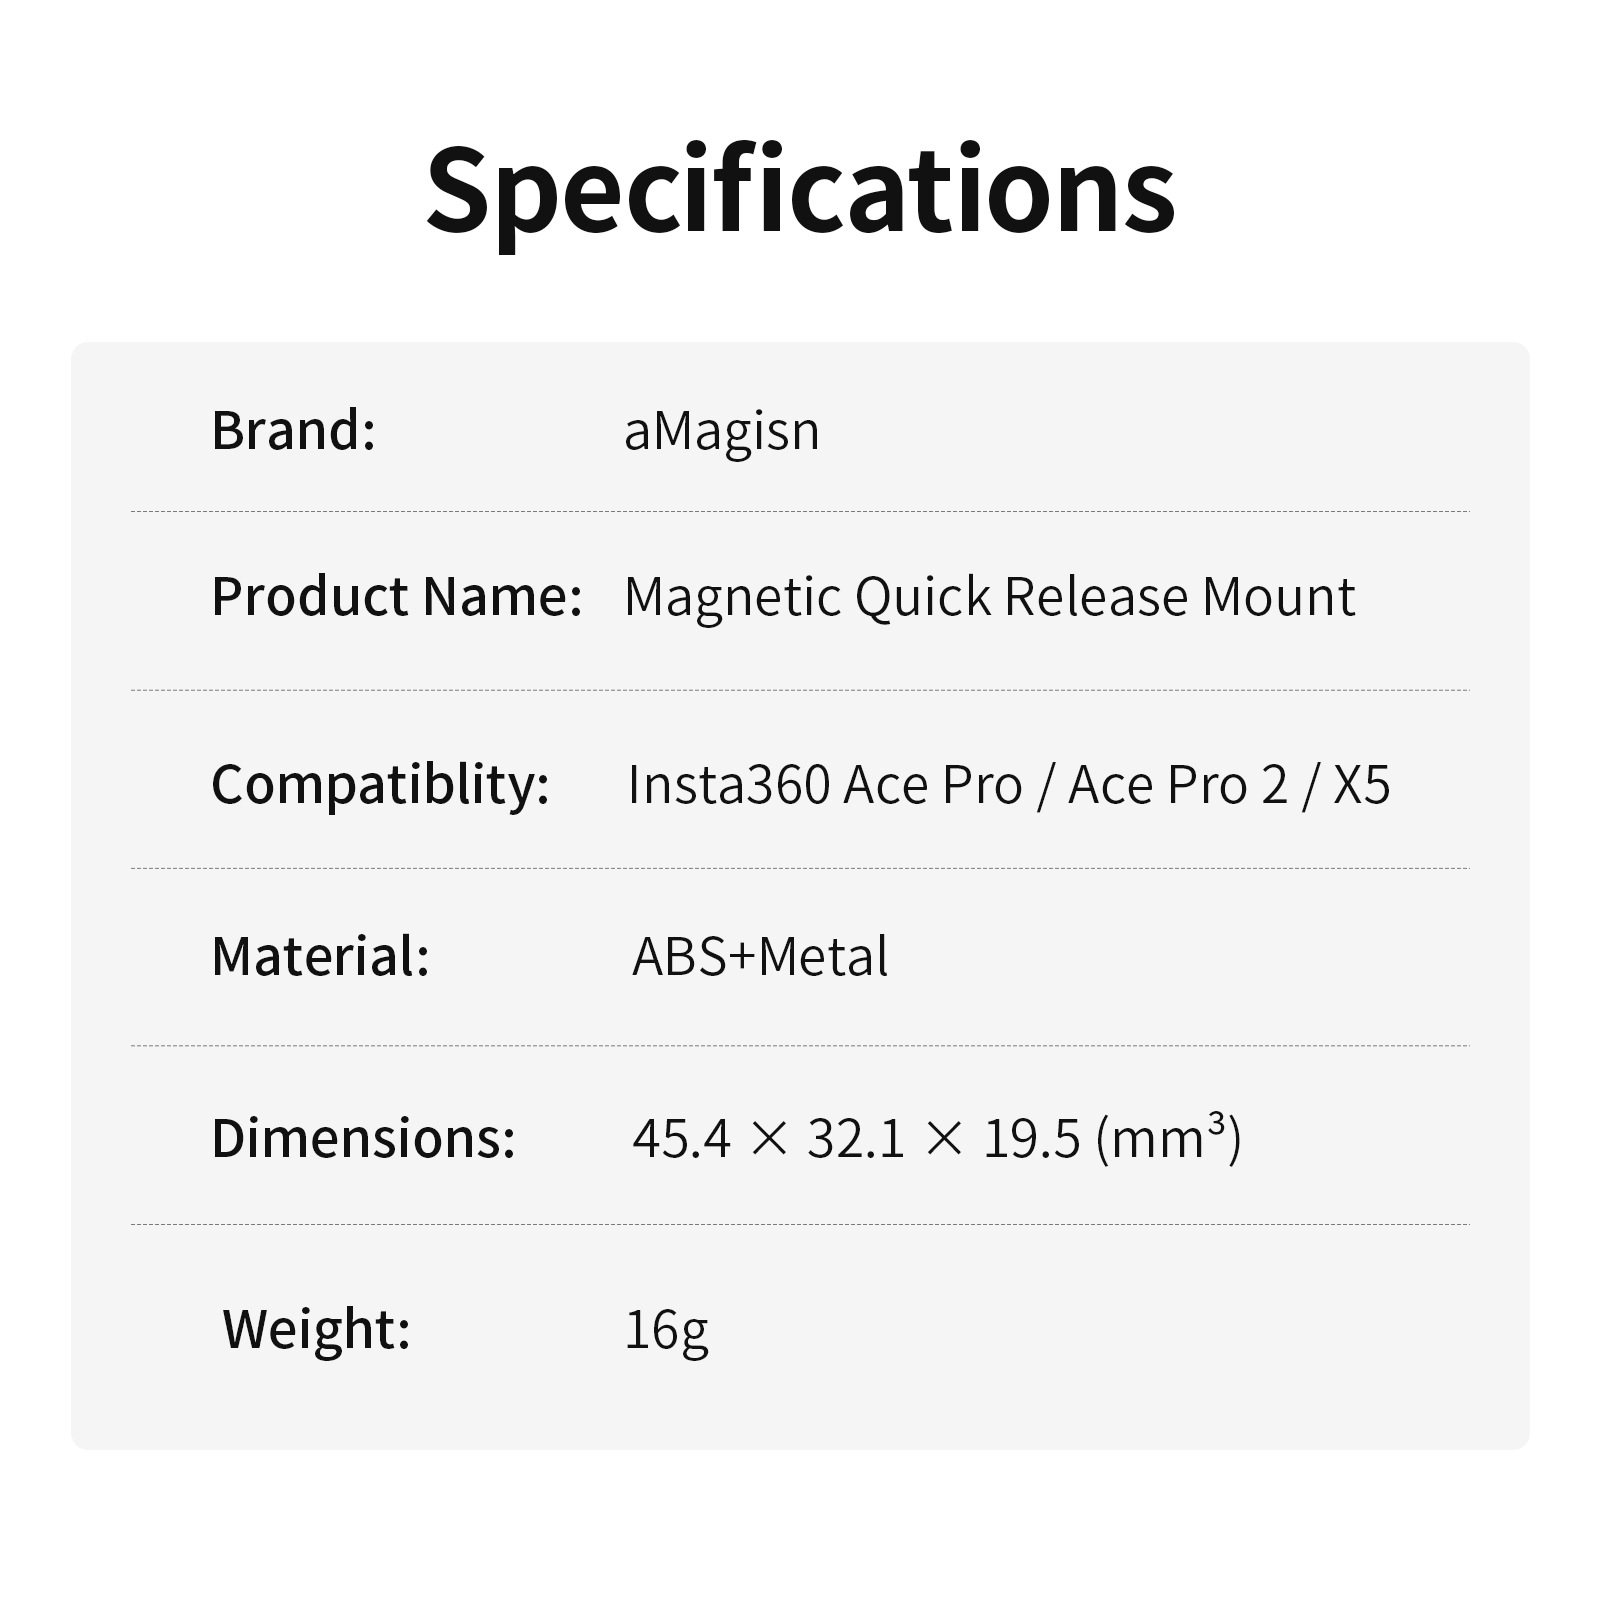The image size is (1600, 1600).
Task: Click the Weight label
Action: click(x=316, y=1329)
